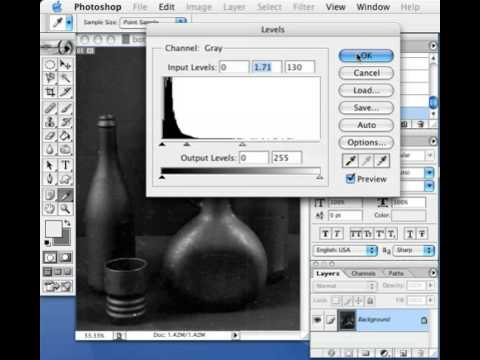Select the Custom Shape tool
Screen dimensions: 480x360
click(x=65, y=179)
